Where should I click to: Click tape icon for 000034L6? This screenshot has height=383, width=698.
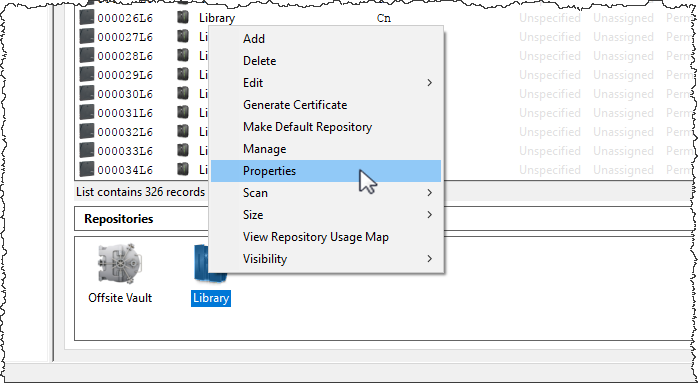pos(87,170)
